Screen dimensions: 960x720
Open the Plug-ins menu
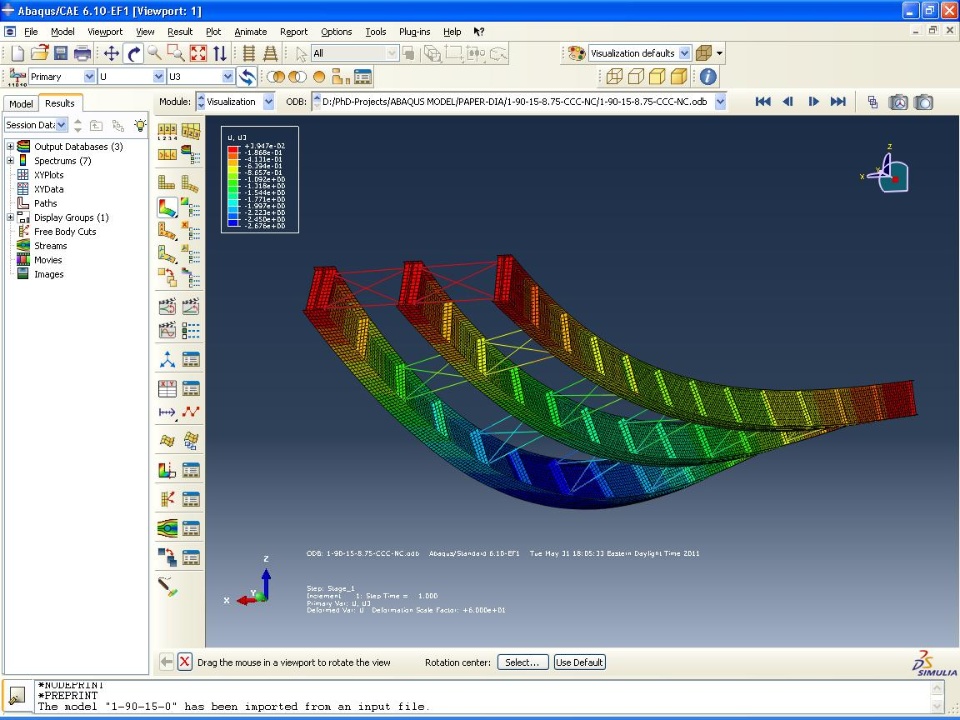[x=414, y=32]
